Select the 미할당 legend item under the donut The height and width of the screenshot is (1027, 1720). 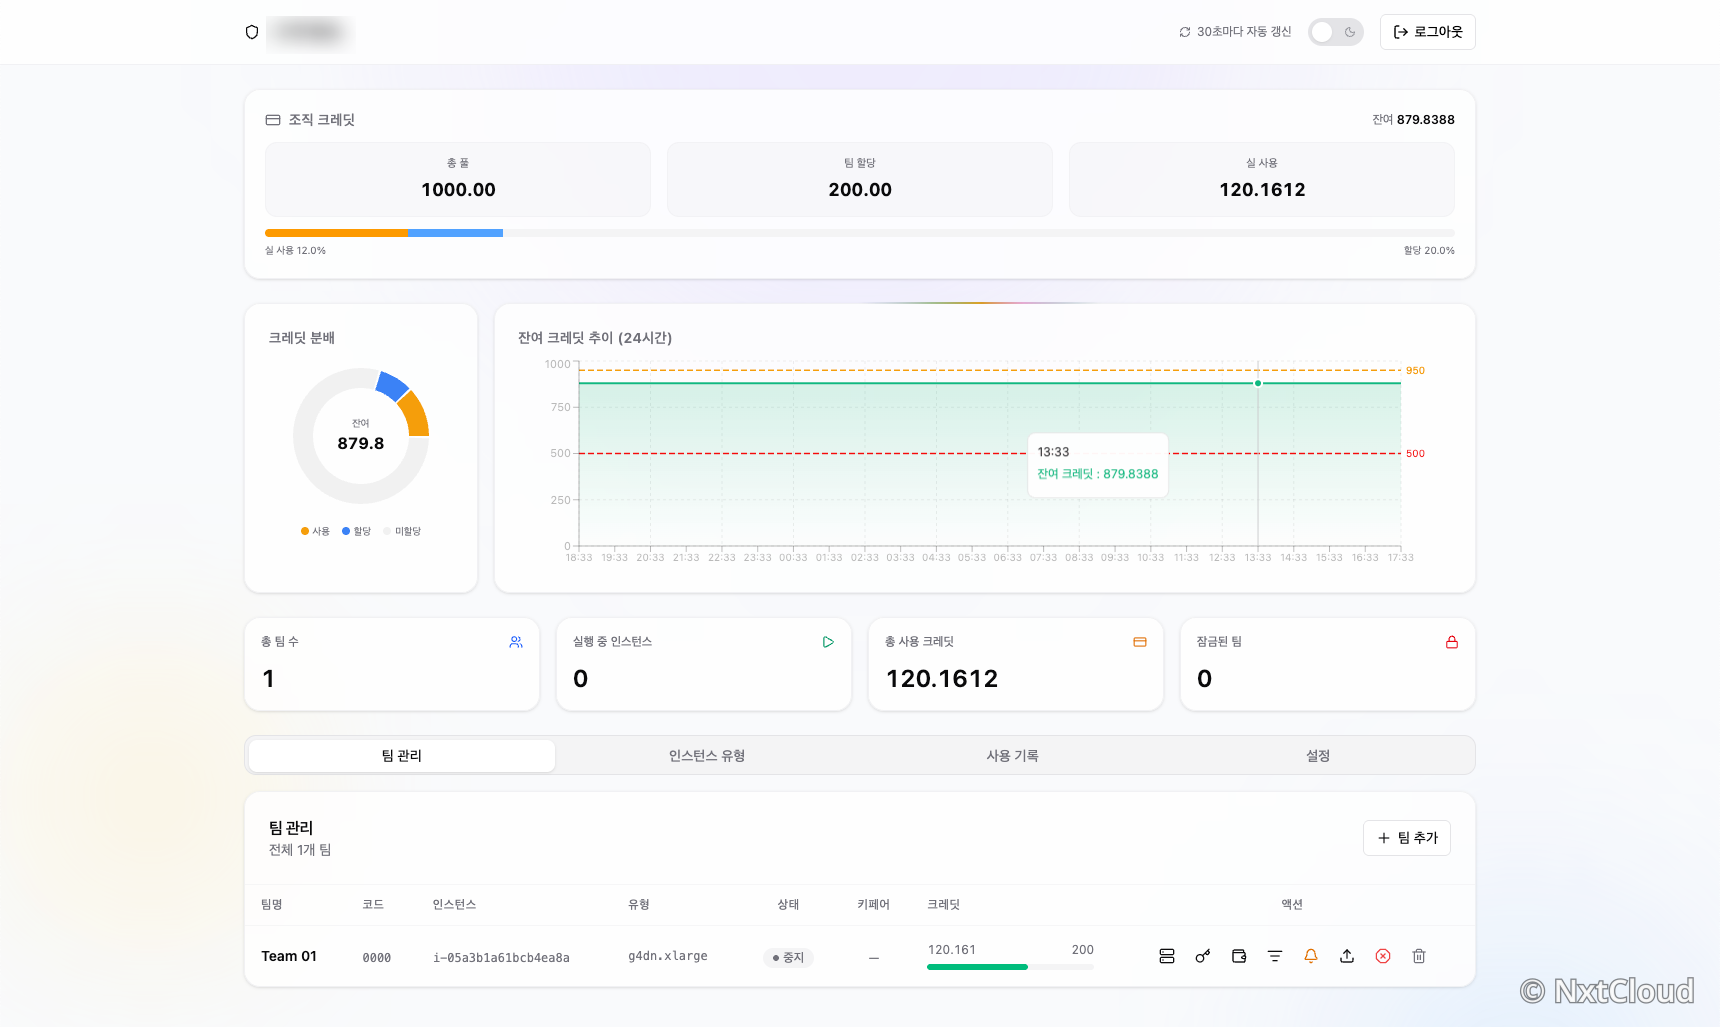[x=402, y=531]
